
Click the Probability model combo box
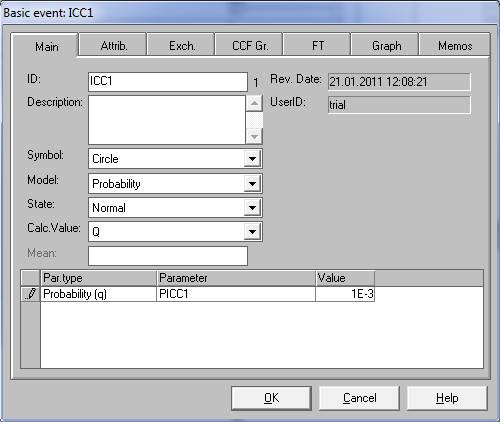coord(175,183)
